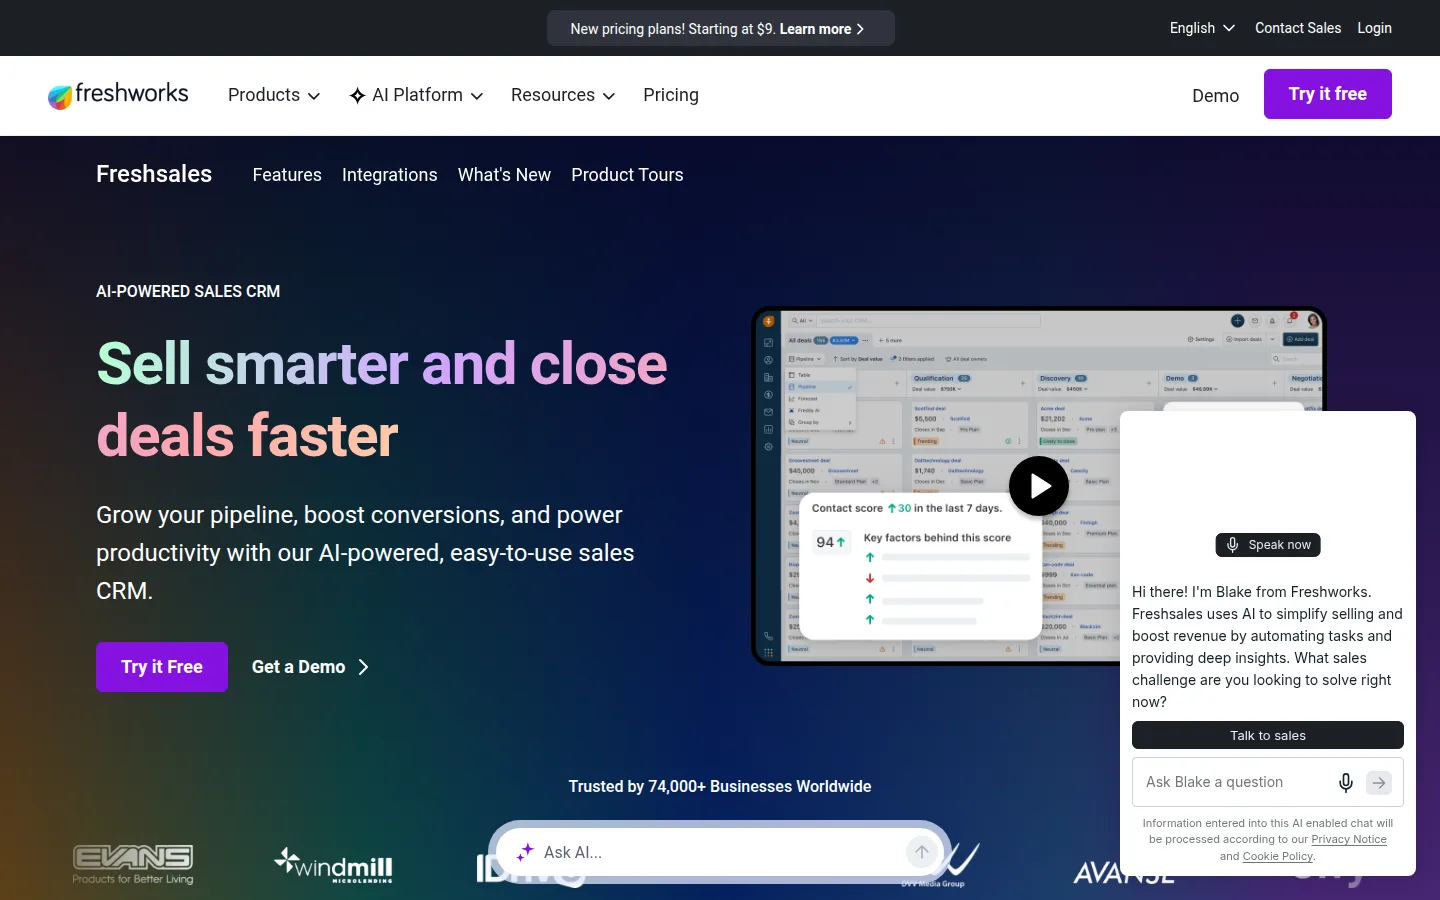The height and width of the screenshot is (900, 1440).
Task: Click the Evans logo
Action: [133, 865]
